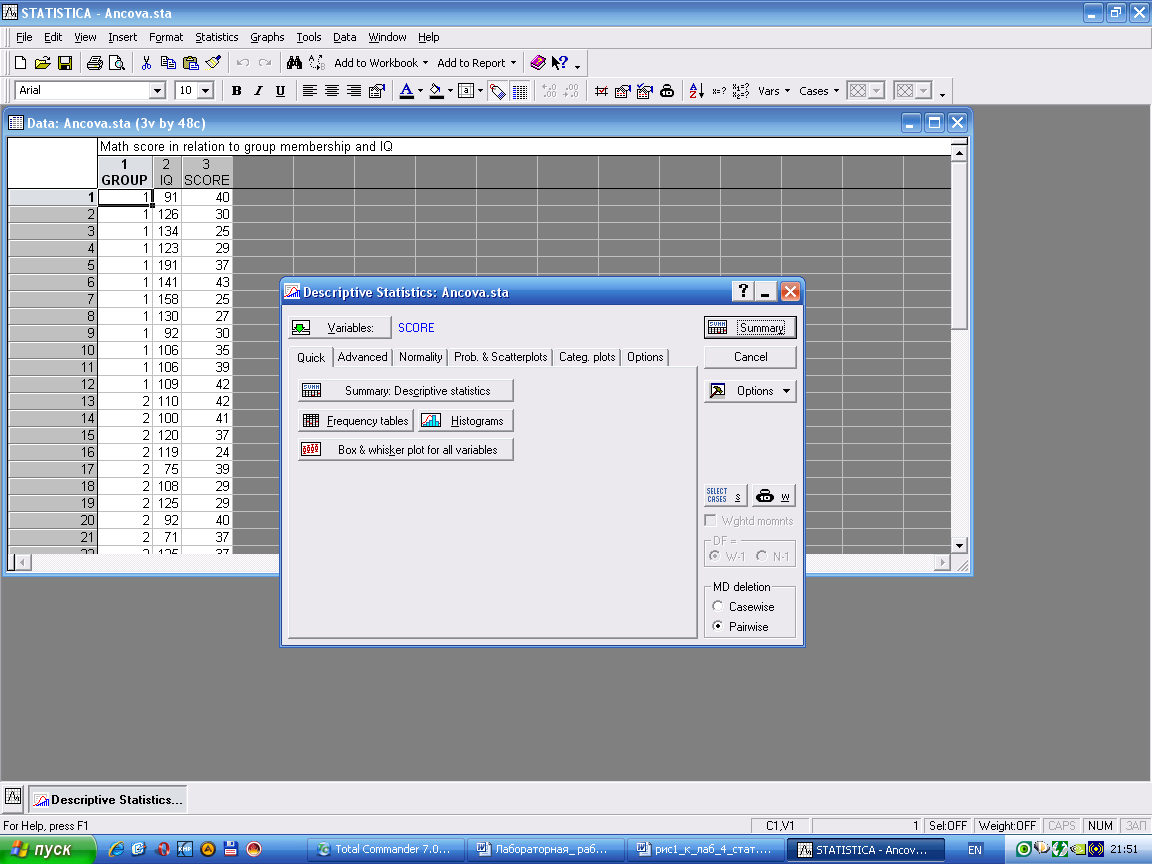Switch to the Categ. plots tab

point(587,357)
